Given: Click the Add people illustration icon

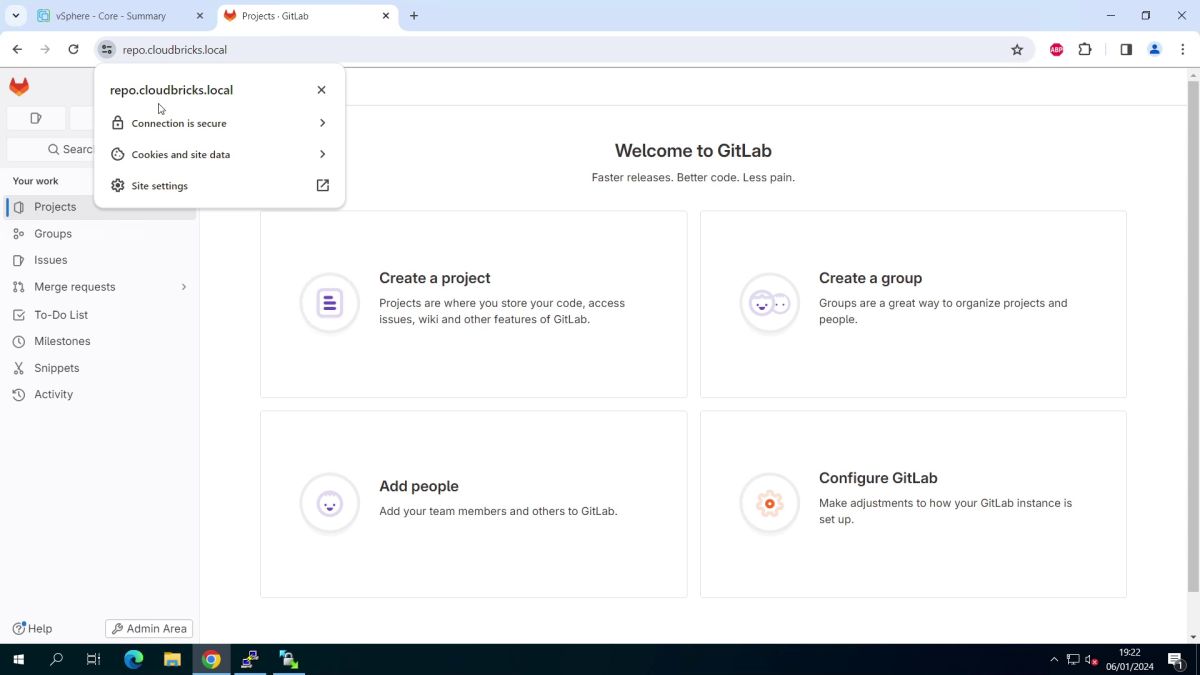Looking at the screenshot, I should [x=329, y=503].
